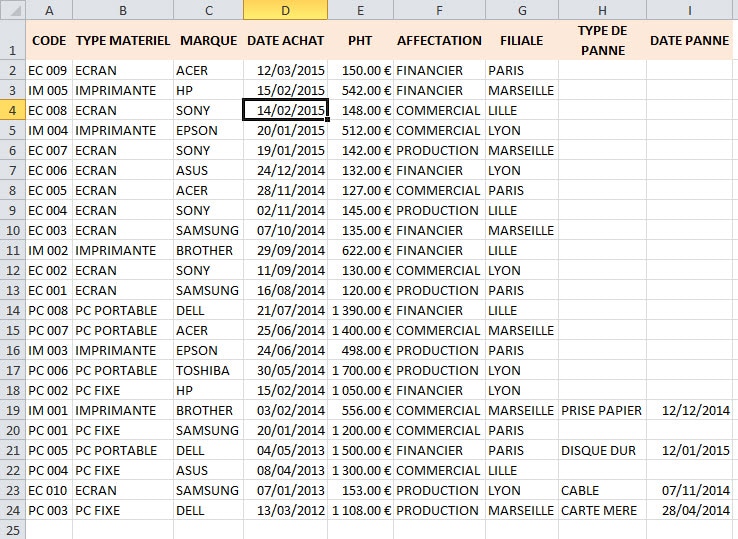Select cell with price 542.00 €
The width and height of the screenshot is (738, 539).
(x=360, y=90)
